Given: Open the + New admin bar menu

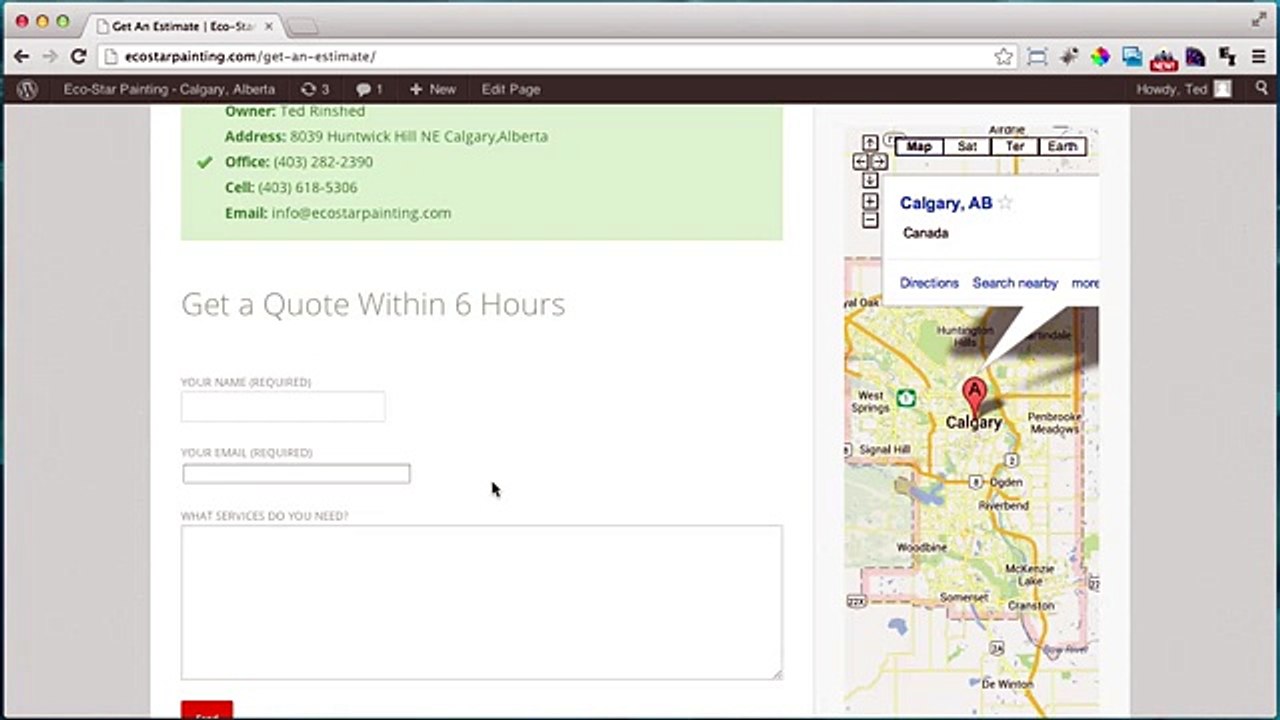Looking at the screenshot, I should click(432, 89).
